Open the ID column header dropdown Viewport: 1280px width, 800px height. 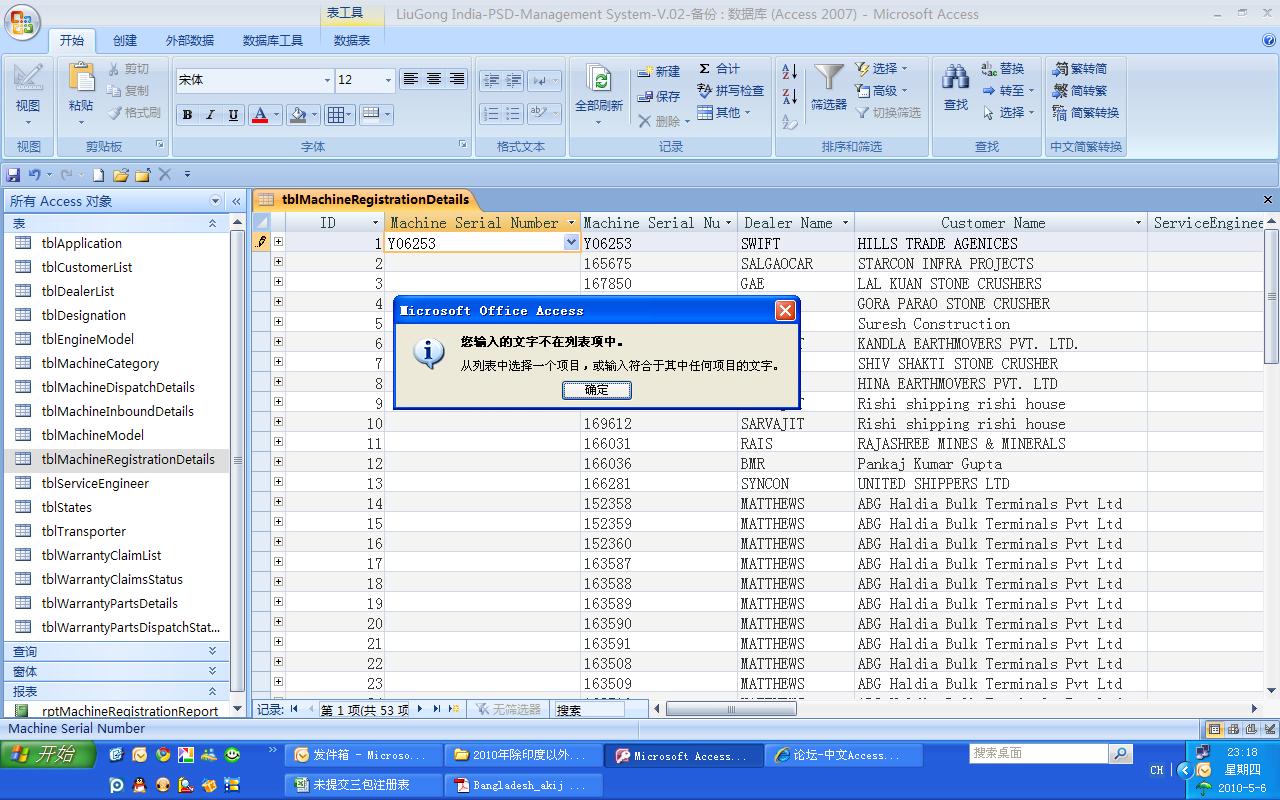tap(376, 223)
